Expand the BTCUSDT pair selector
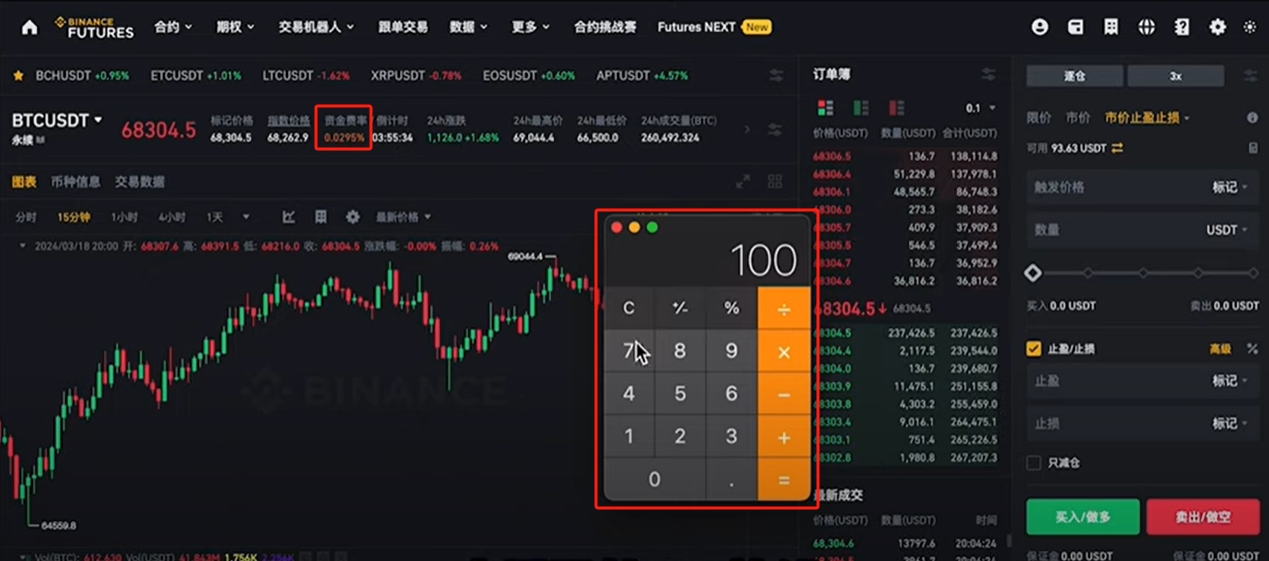The height and width of the screenshot is (561, 1269). pyautogui.click(x=58, y=120)
